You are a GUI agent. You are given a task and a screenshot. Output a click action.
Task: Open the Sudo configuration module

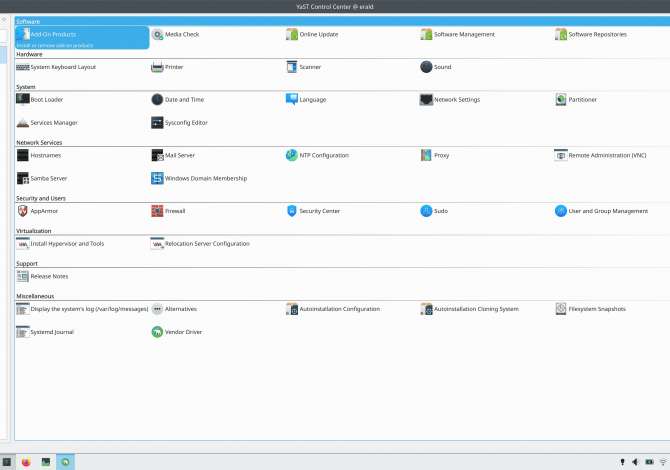click(x=434, y=211)
